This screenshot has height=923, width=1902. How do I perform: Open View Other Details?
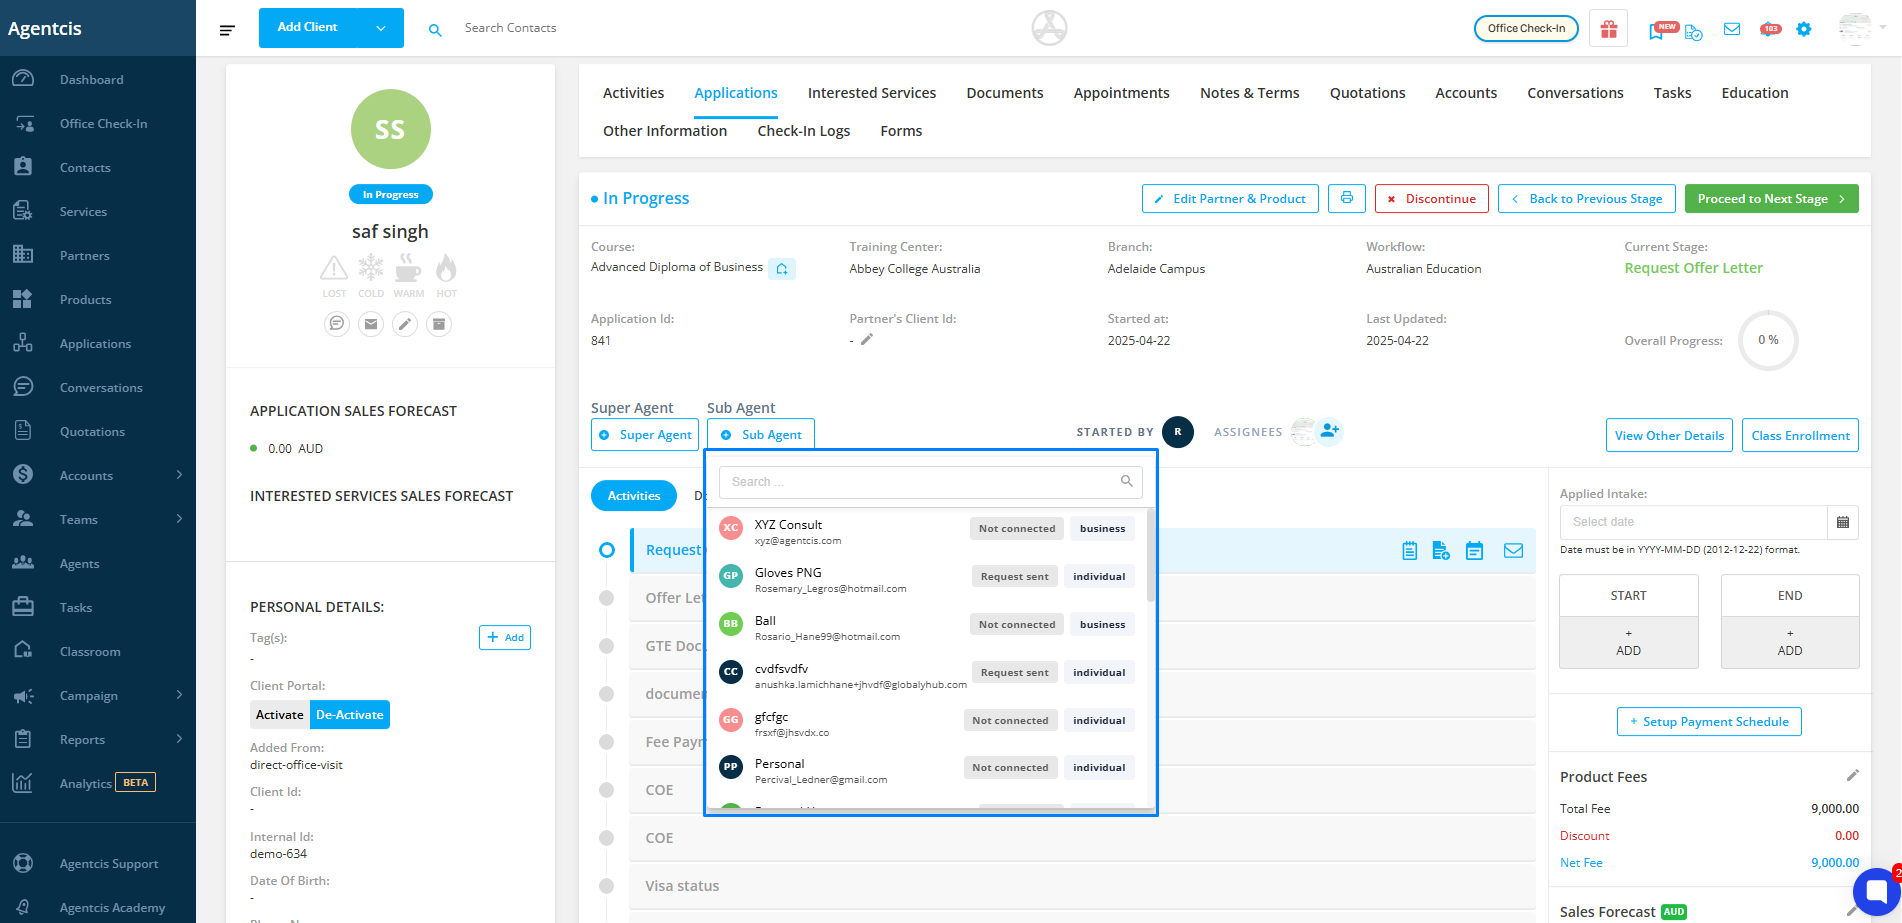point(1669,435)
